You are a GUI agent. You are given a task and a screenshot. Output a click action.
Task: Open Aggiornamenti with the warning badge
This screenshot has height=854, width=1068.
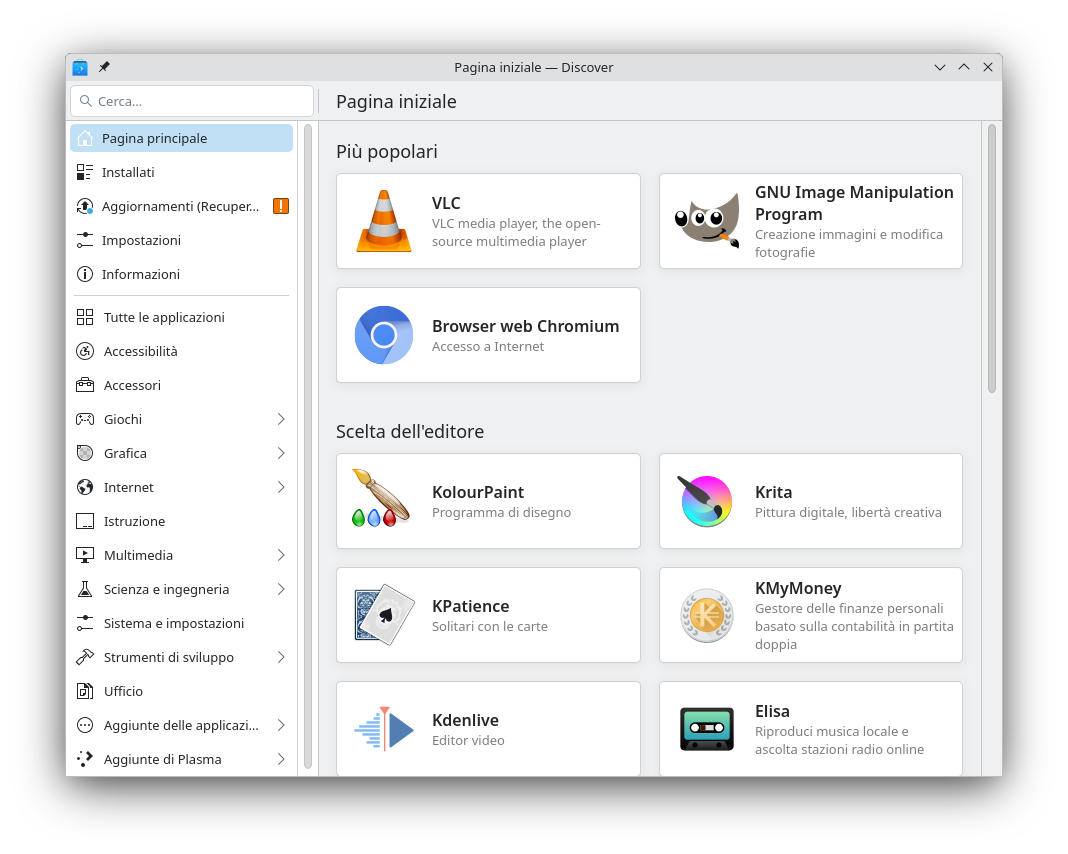[180, 206]
